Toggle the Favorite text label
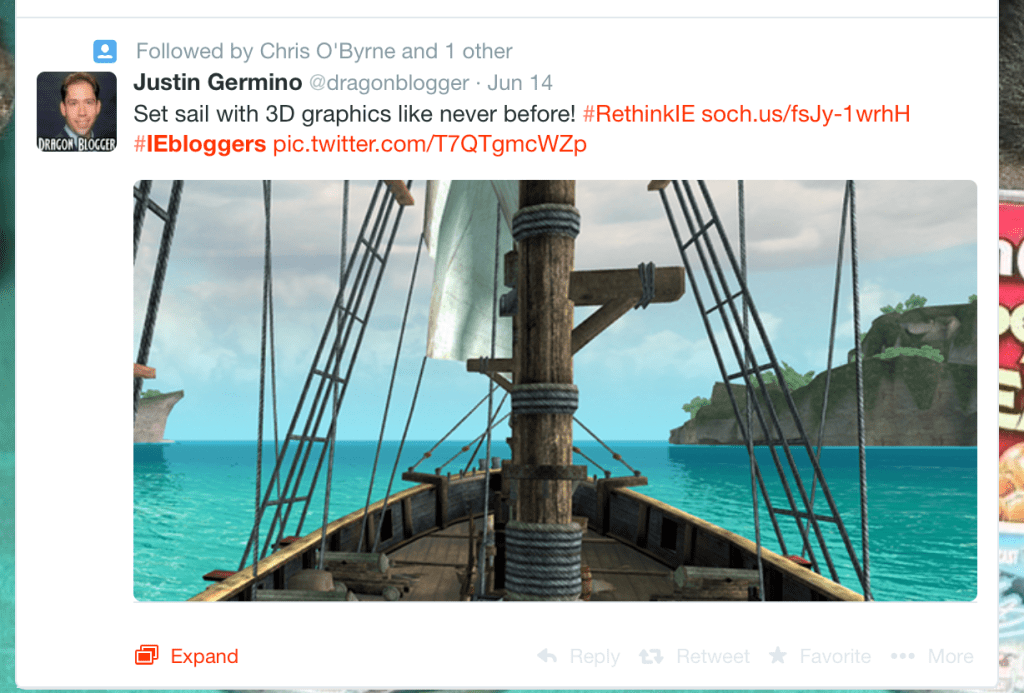The height and width of the screenshot is (693, 1024). click(835, 656)
